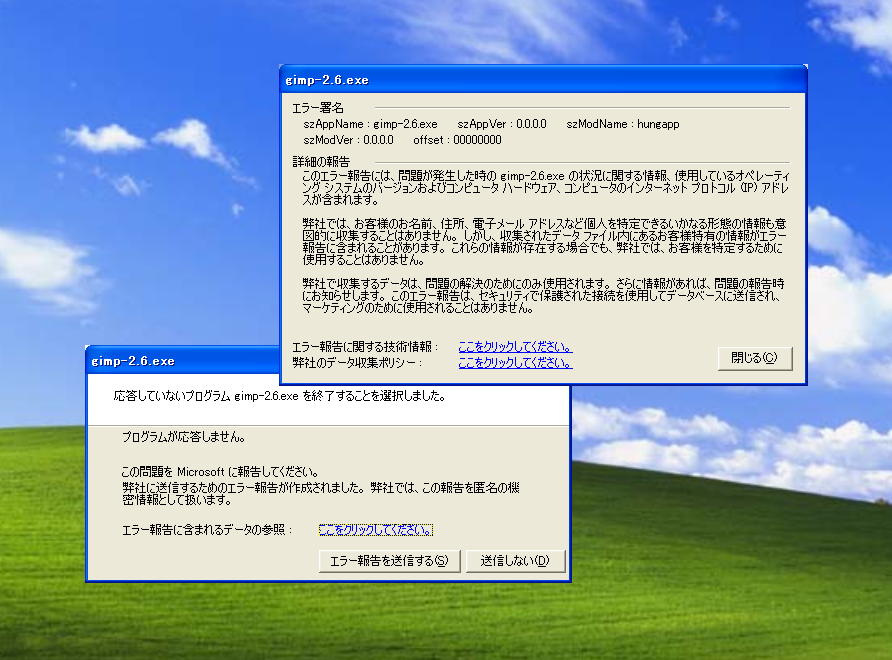Click the title bar of the error report dialog
The width and height of the screenshot is (892, 660).
(183, 361)
